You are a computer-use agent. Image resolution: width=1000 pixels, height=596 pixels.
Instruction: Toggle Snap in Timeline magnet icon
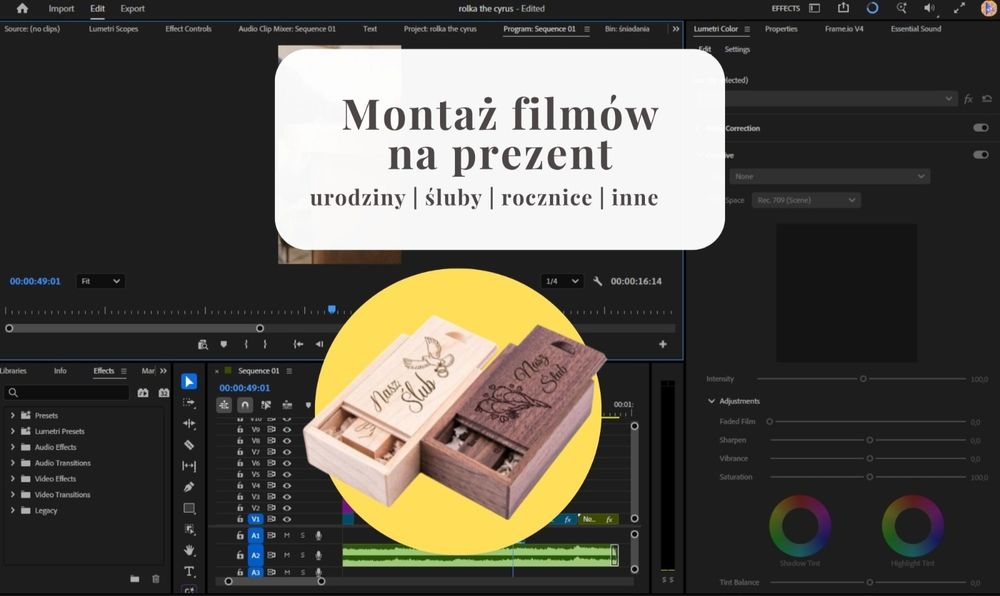coord(245,405)
